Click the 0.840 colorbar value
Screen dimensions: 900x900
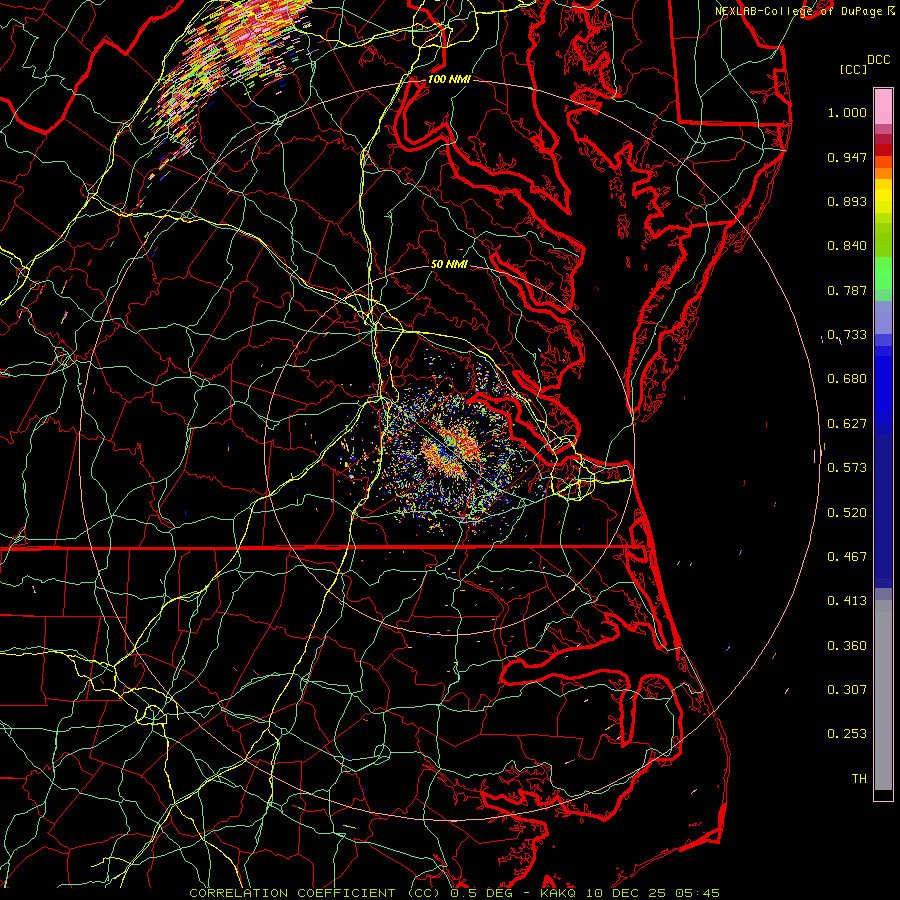pos(847,246)
